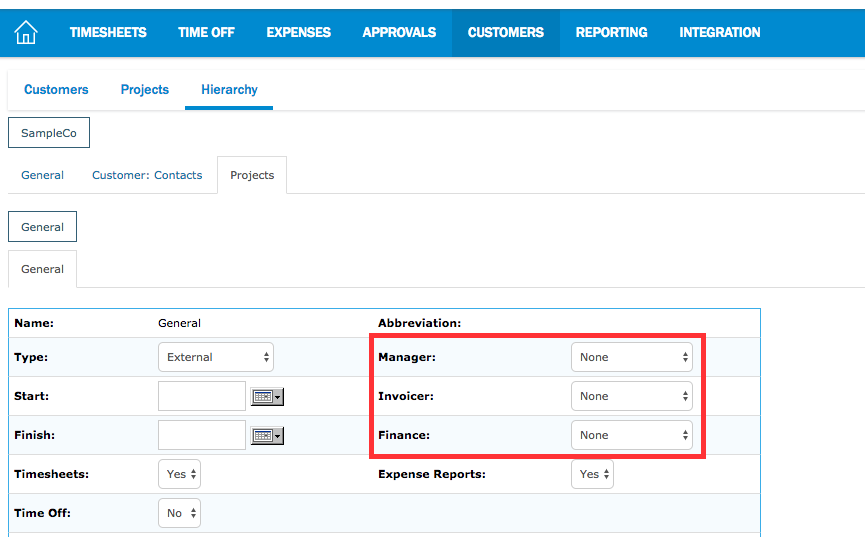Open the Timesheets menu
The image size is (865, 537).
point(108,33)
